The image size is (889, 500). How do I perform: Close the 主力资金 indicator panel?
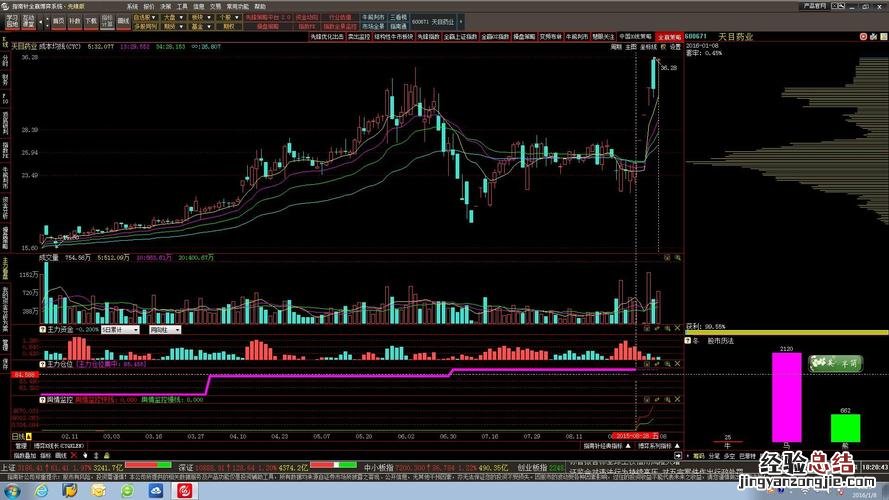coord(677,328)
